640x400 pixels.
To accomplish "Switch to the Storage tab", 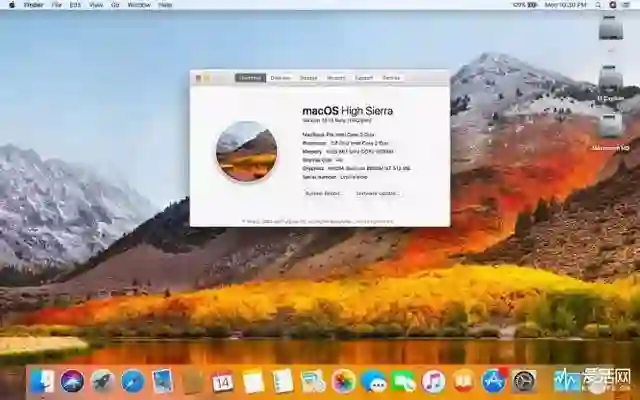I will click(309, 78).
